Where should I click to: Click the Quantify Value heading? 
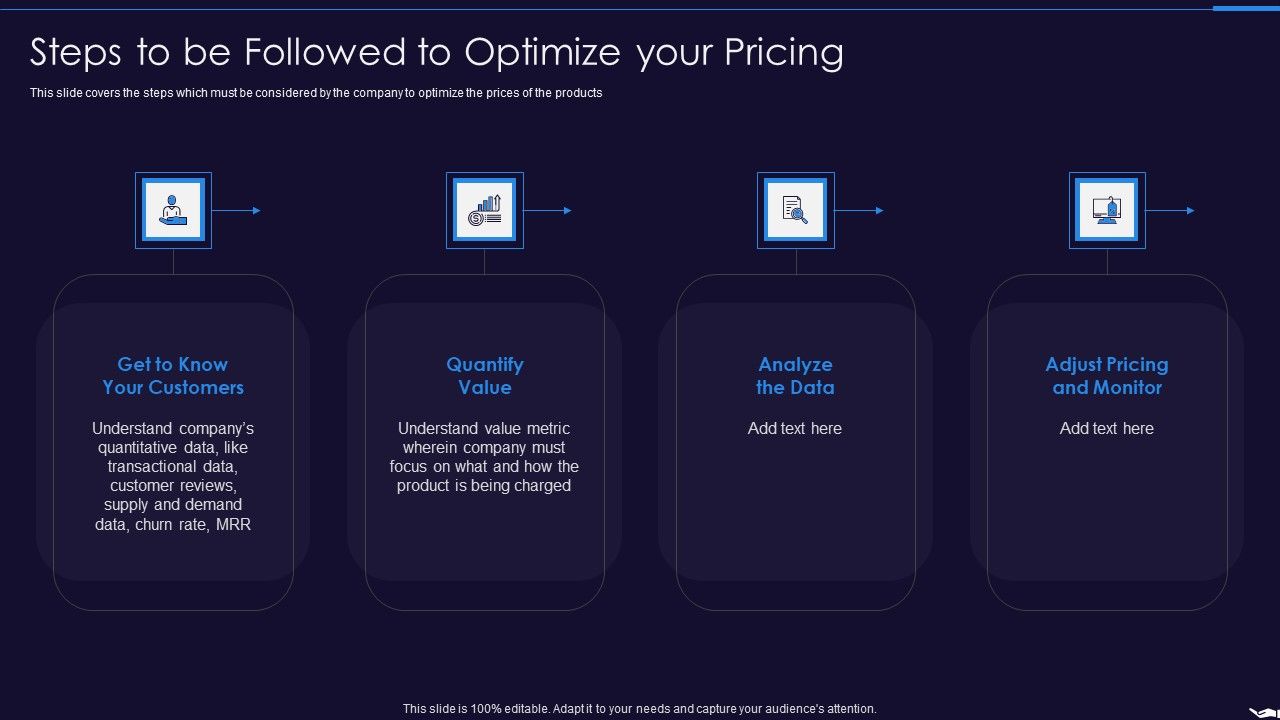[x=485, y=376]
